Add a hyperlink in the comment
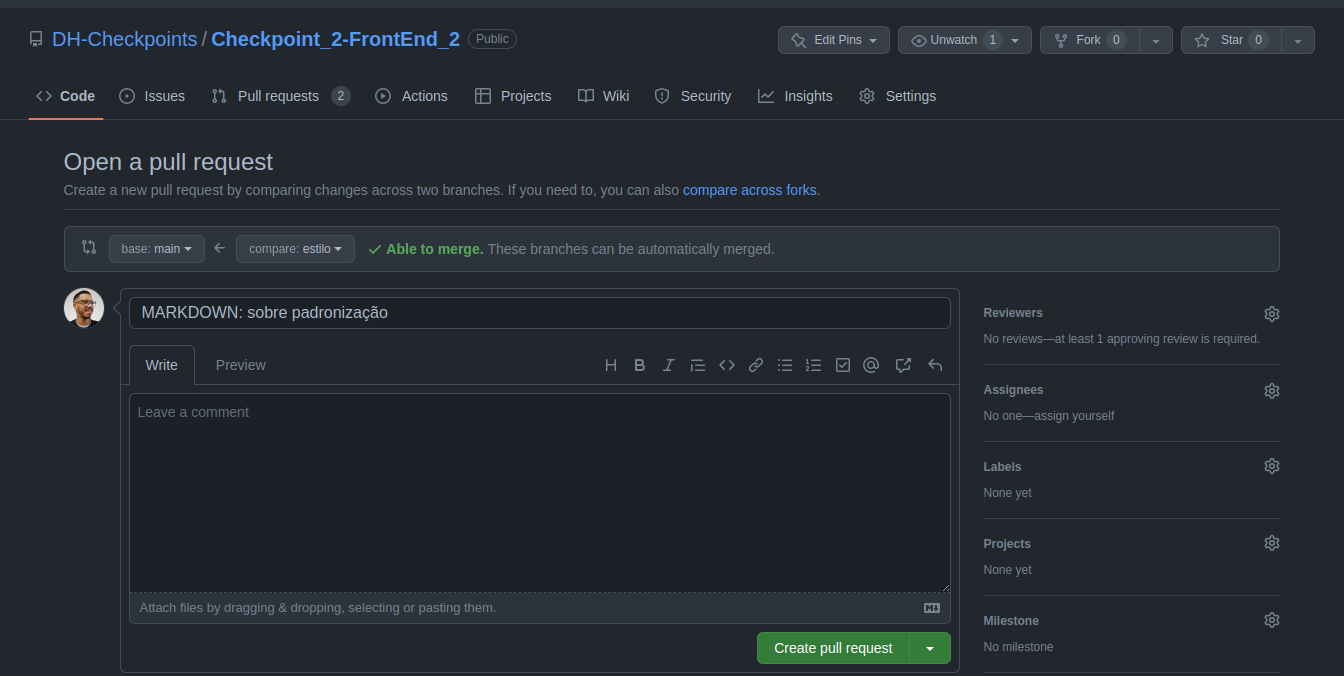 point(756,365)
